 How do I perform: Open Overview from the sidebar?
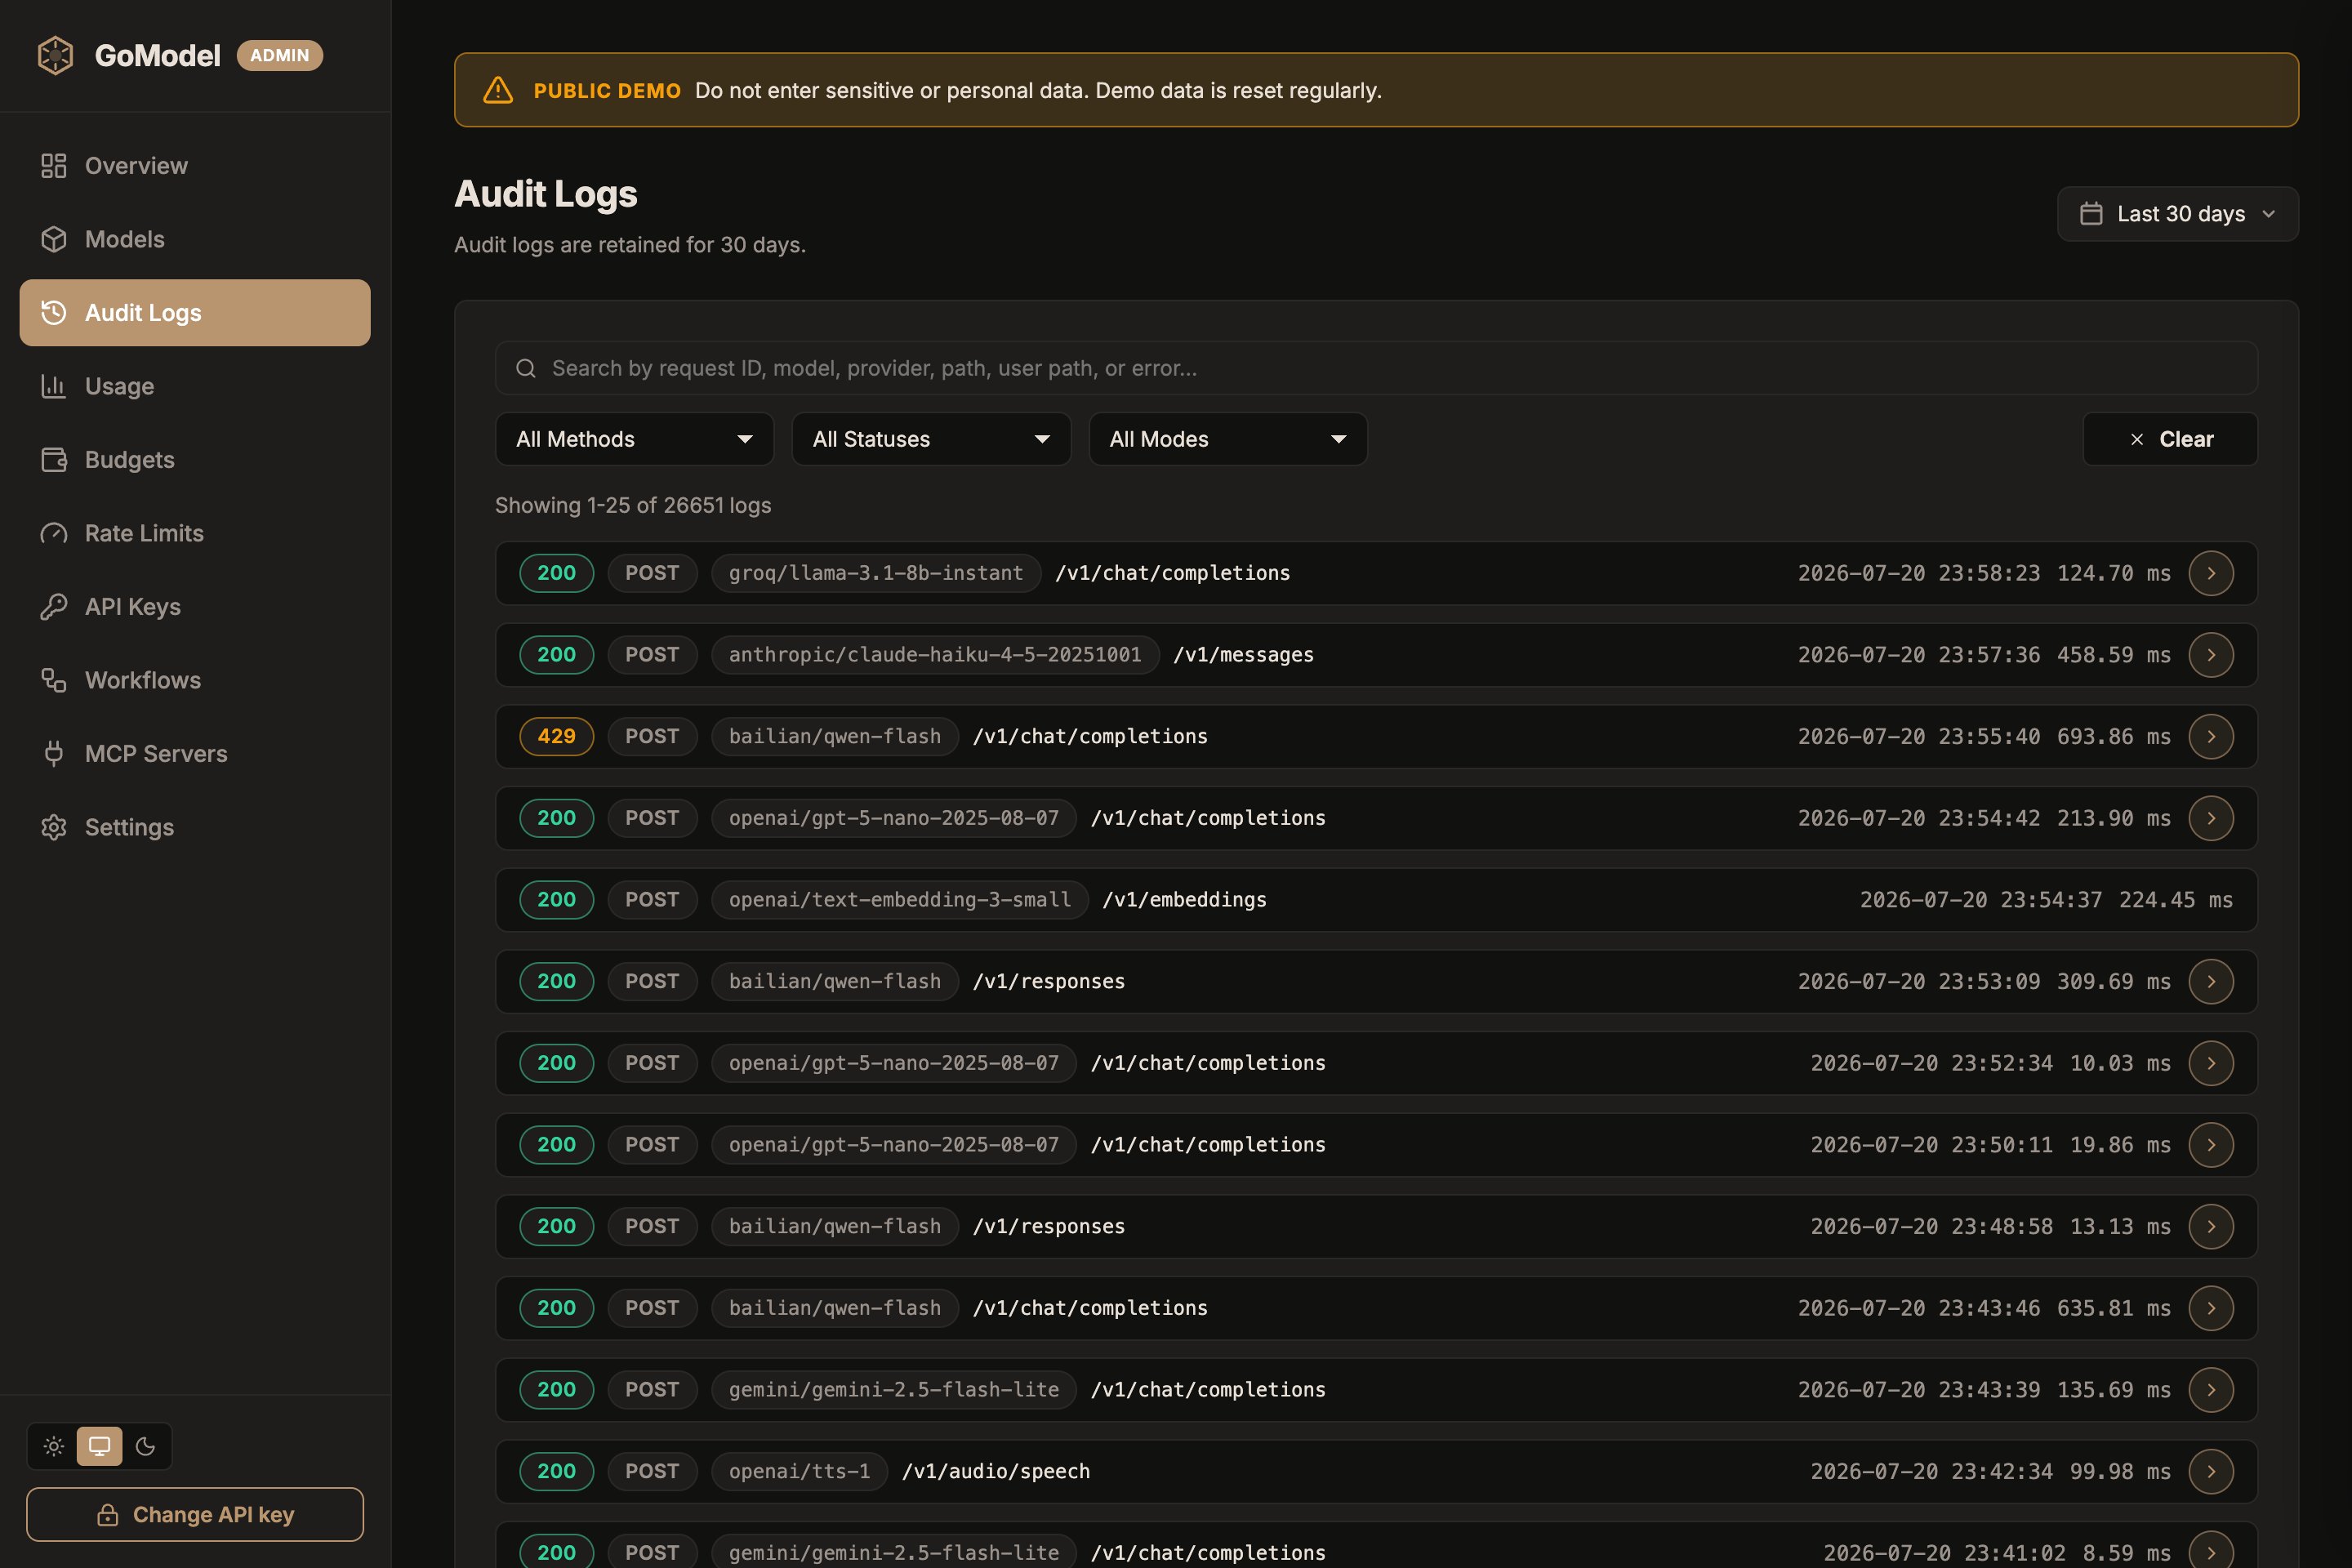pos(195,166)
